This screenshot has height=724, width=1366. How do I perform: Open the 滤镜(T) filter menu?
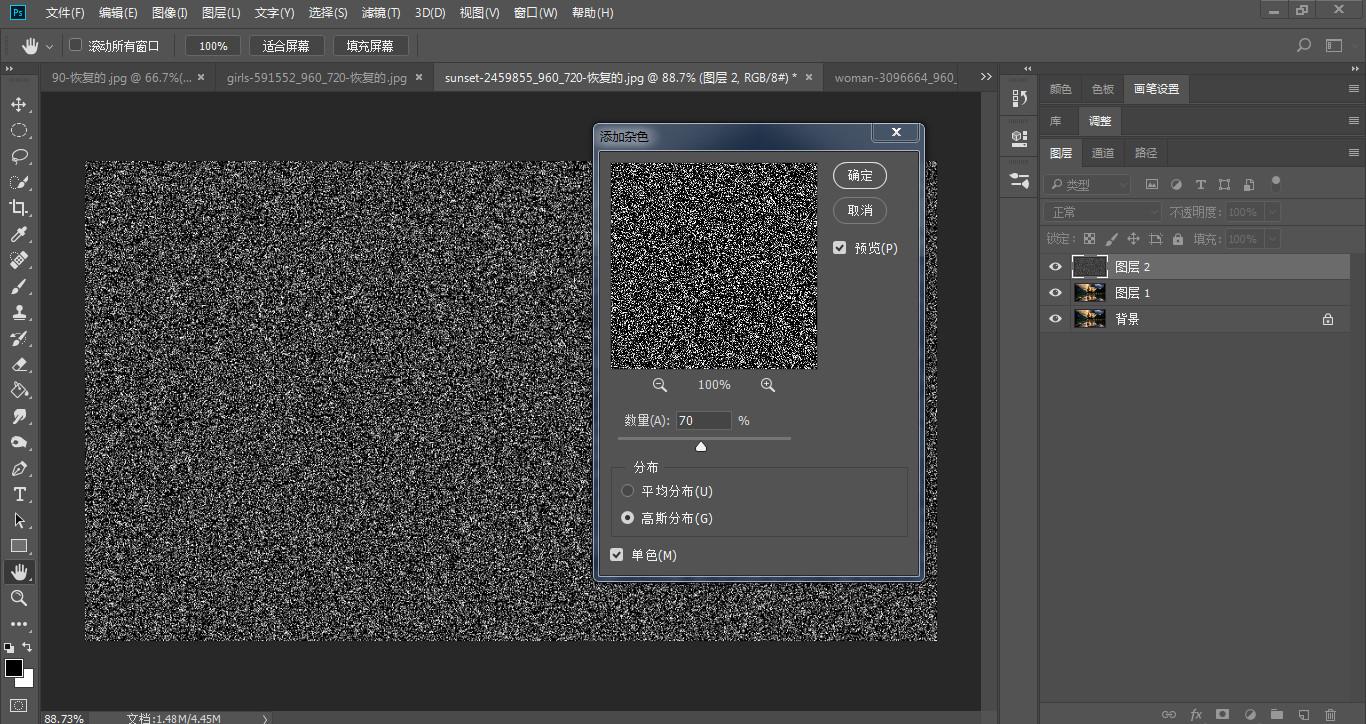coord(380,13)
